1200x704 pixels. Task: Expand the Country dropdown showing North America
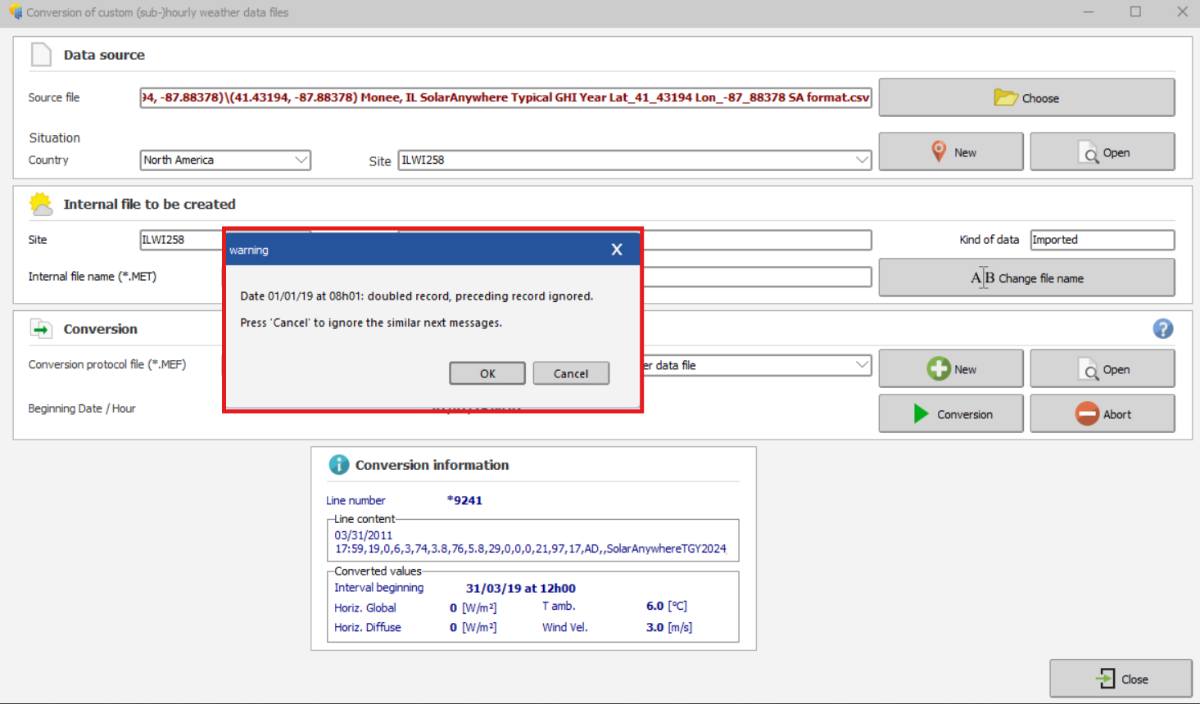[x=301, y=160]
